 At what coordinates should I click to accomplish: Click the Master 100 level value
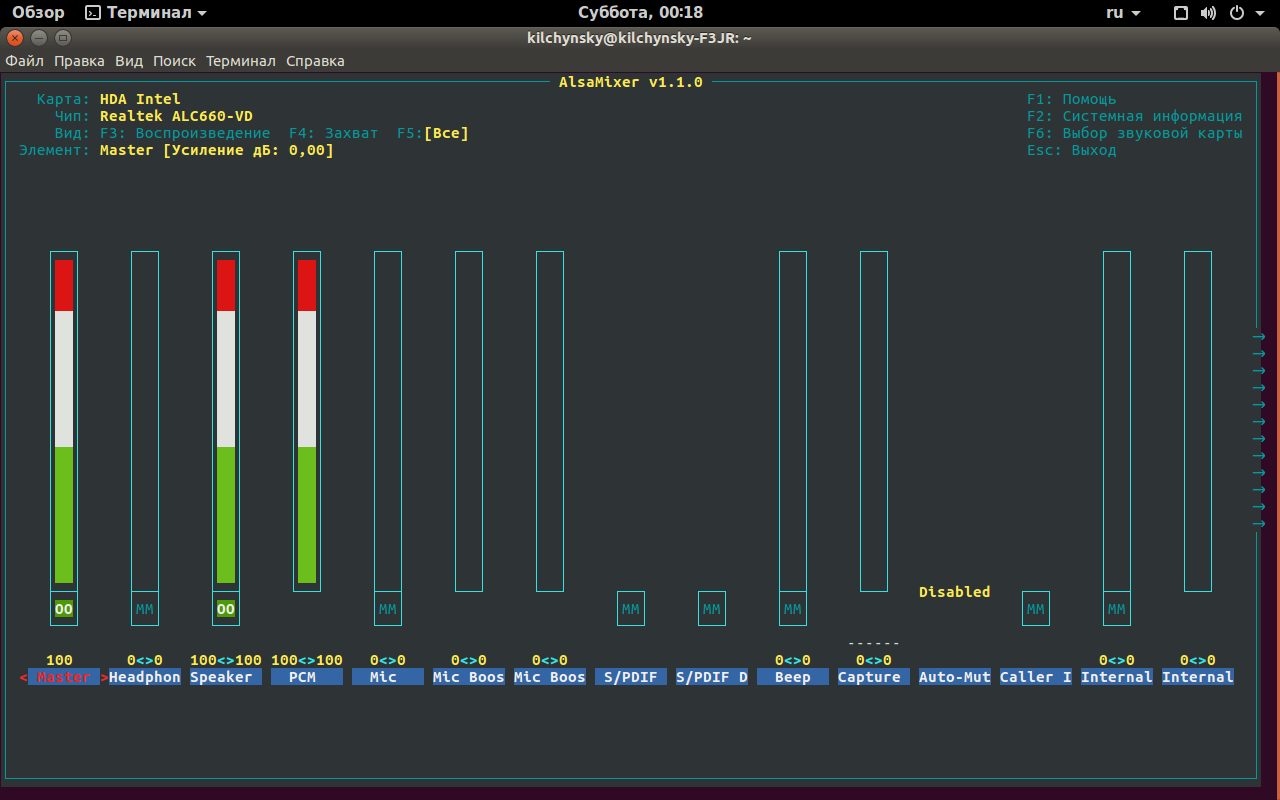click(x=60, y=660)
